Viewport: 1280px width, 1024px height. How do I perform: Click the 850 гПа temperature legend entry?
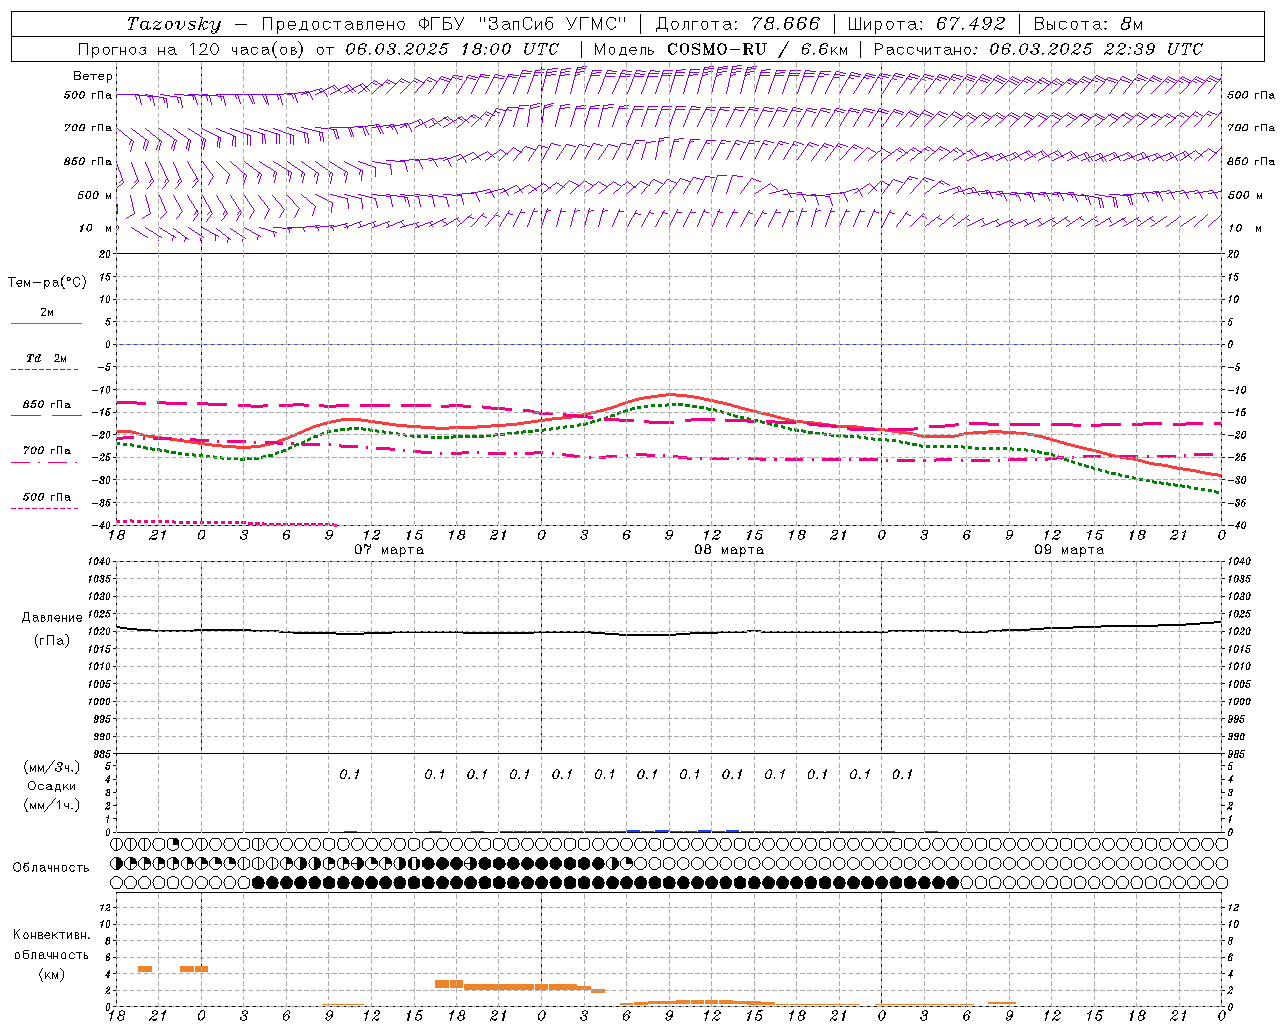[46, 405]
